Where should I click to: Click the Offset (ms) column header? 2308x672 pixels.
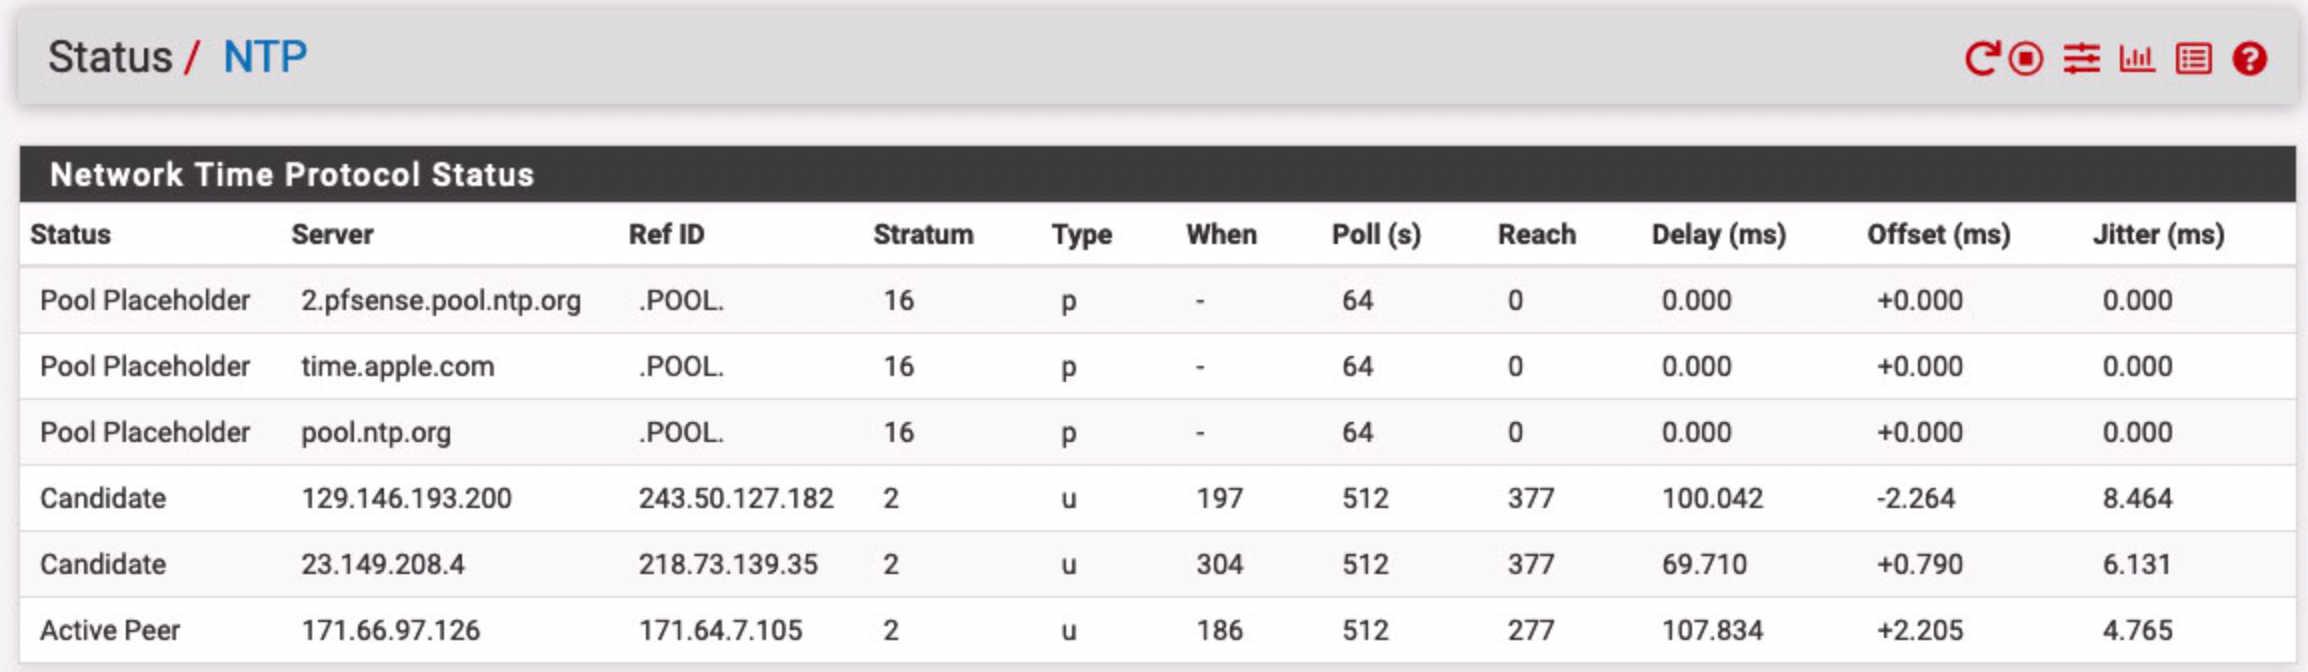pos(1939,234)
